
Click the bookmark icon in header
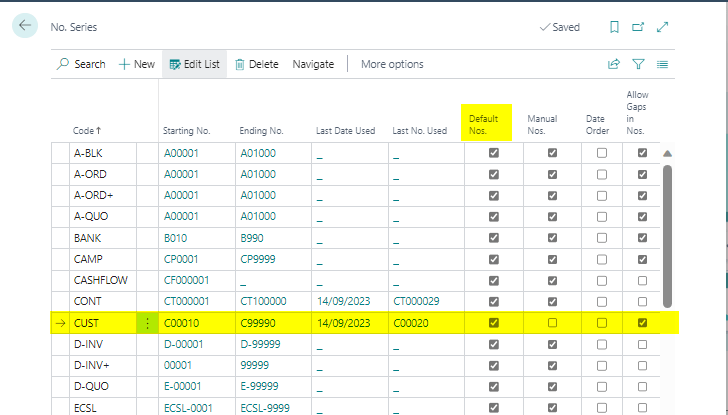pos(614,27)
